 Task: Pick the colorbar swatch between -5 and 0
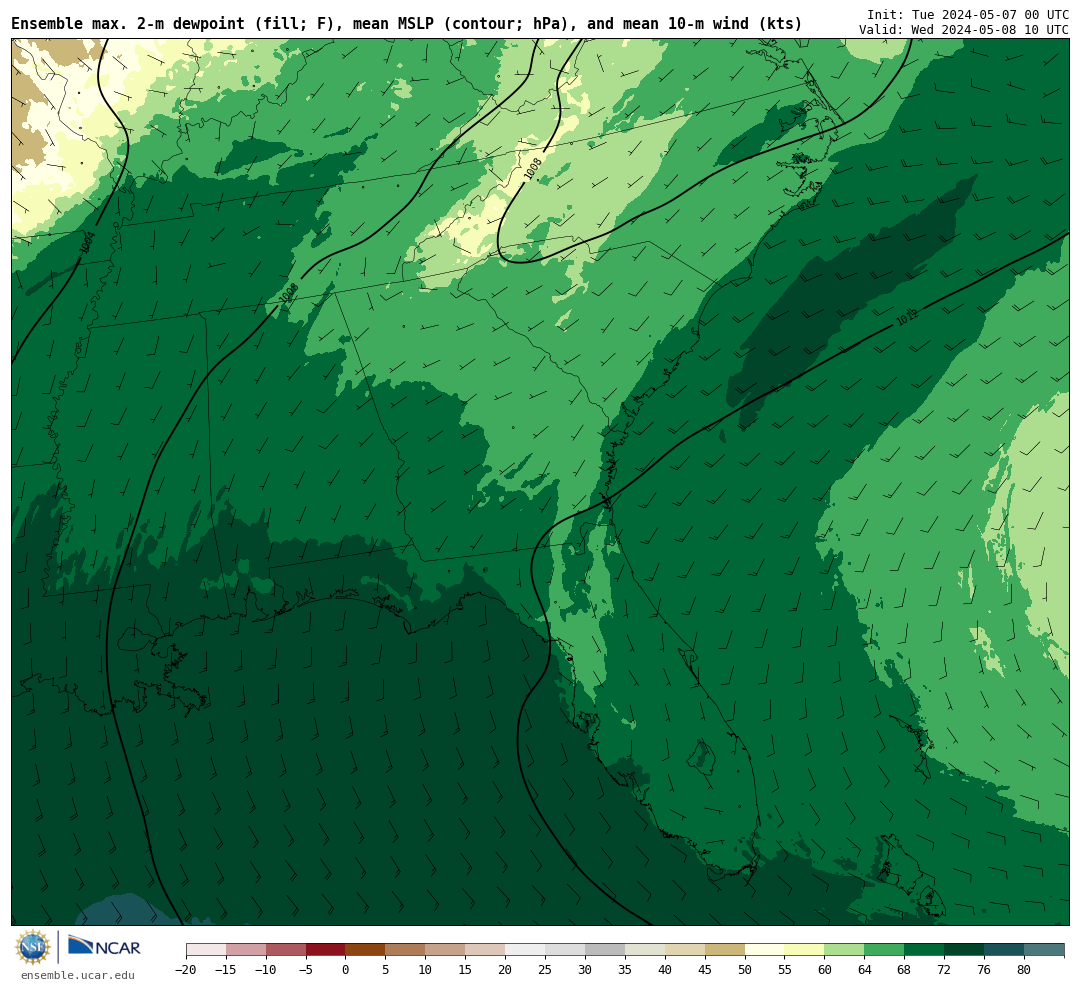(326, 949)
